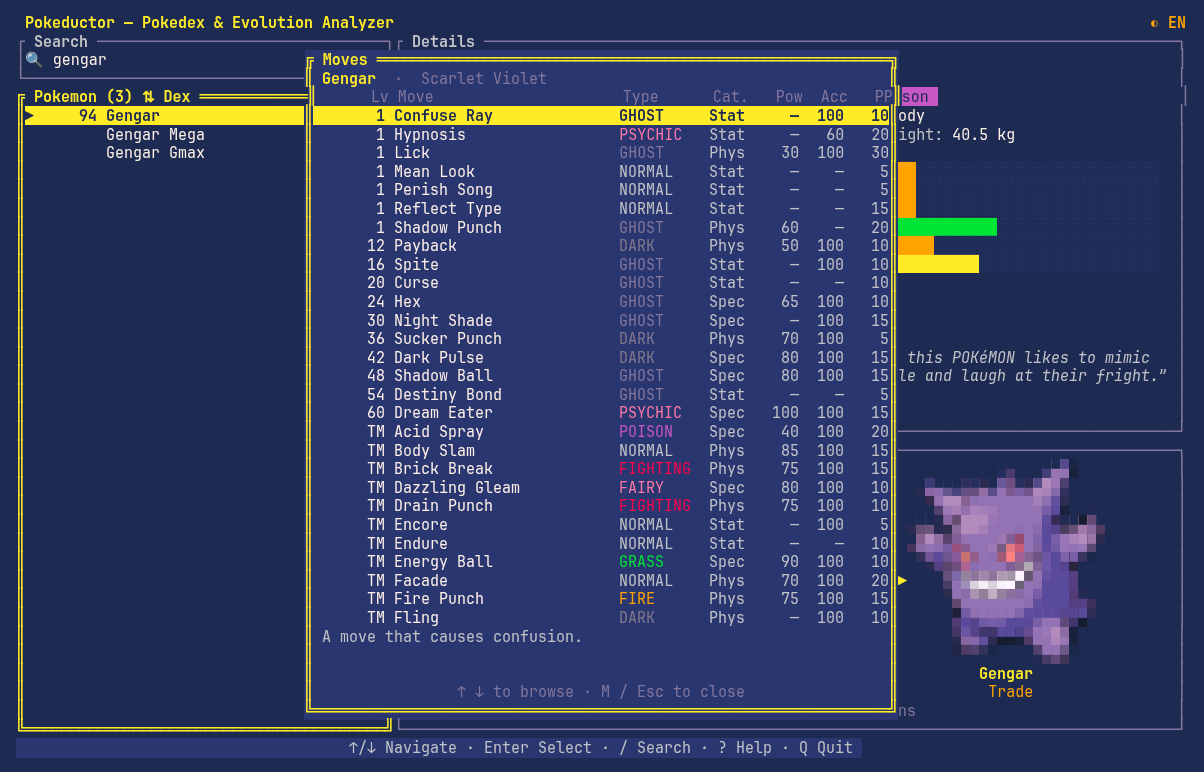The image size is (1204, 772).
Task: Click the FAIRY type of Dazzling Gleam
Action: tap(641, 487)
